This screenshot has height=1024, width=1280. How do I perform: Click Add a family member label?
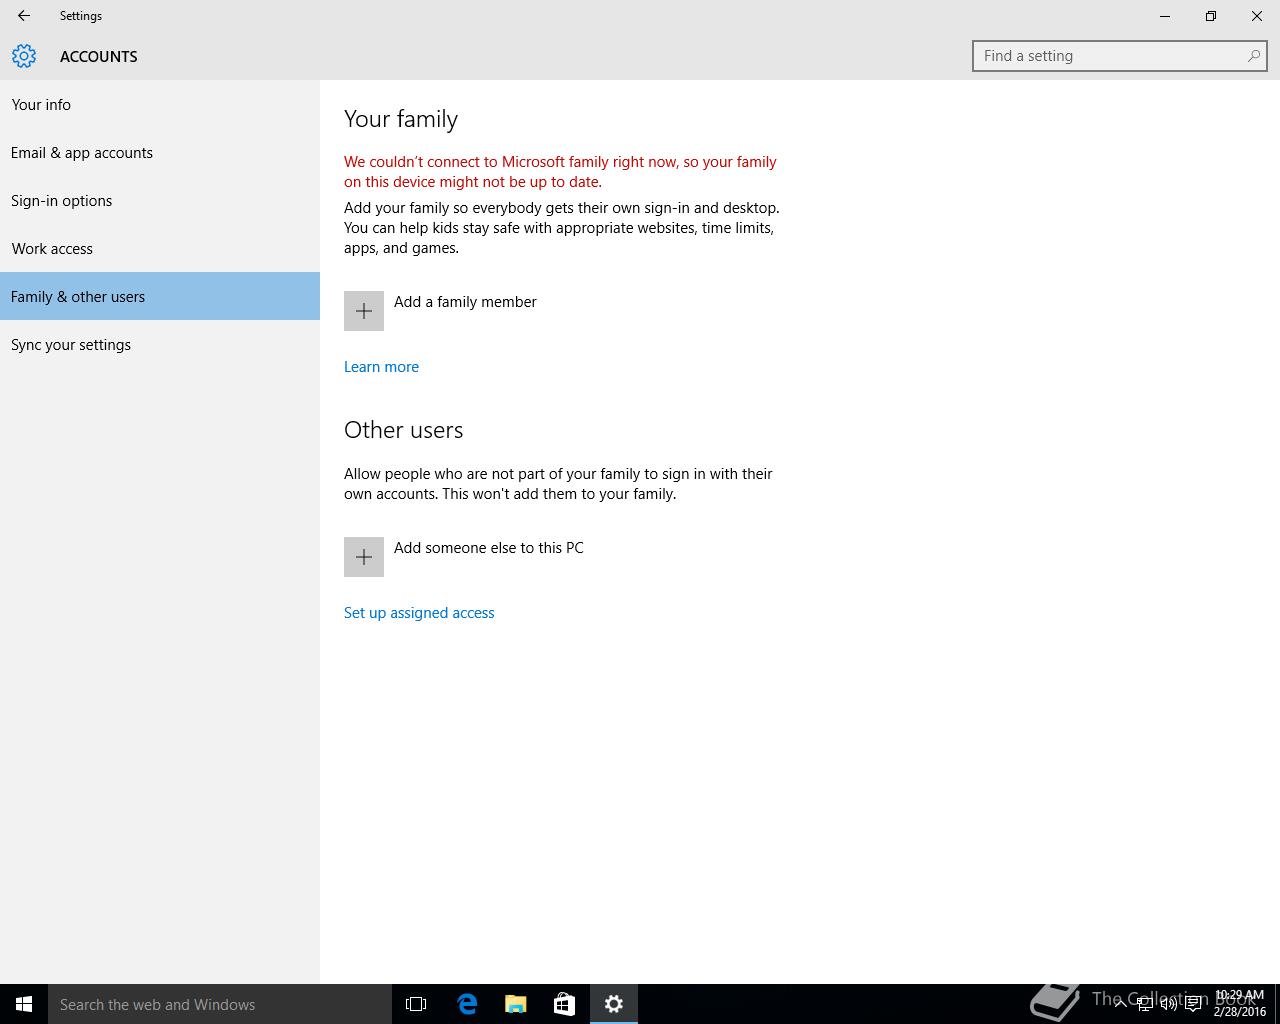tap(465, 302)
